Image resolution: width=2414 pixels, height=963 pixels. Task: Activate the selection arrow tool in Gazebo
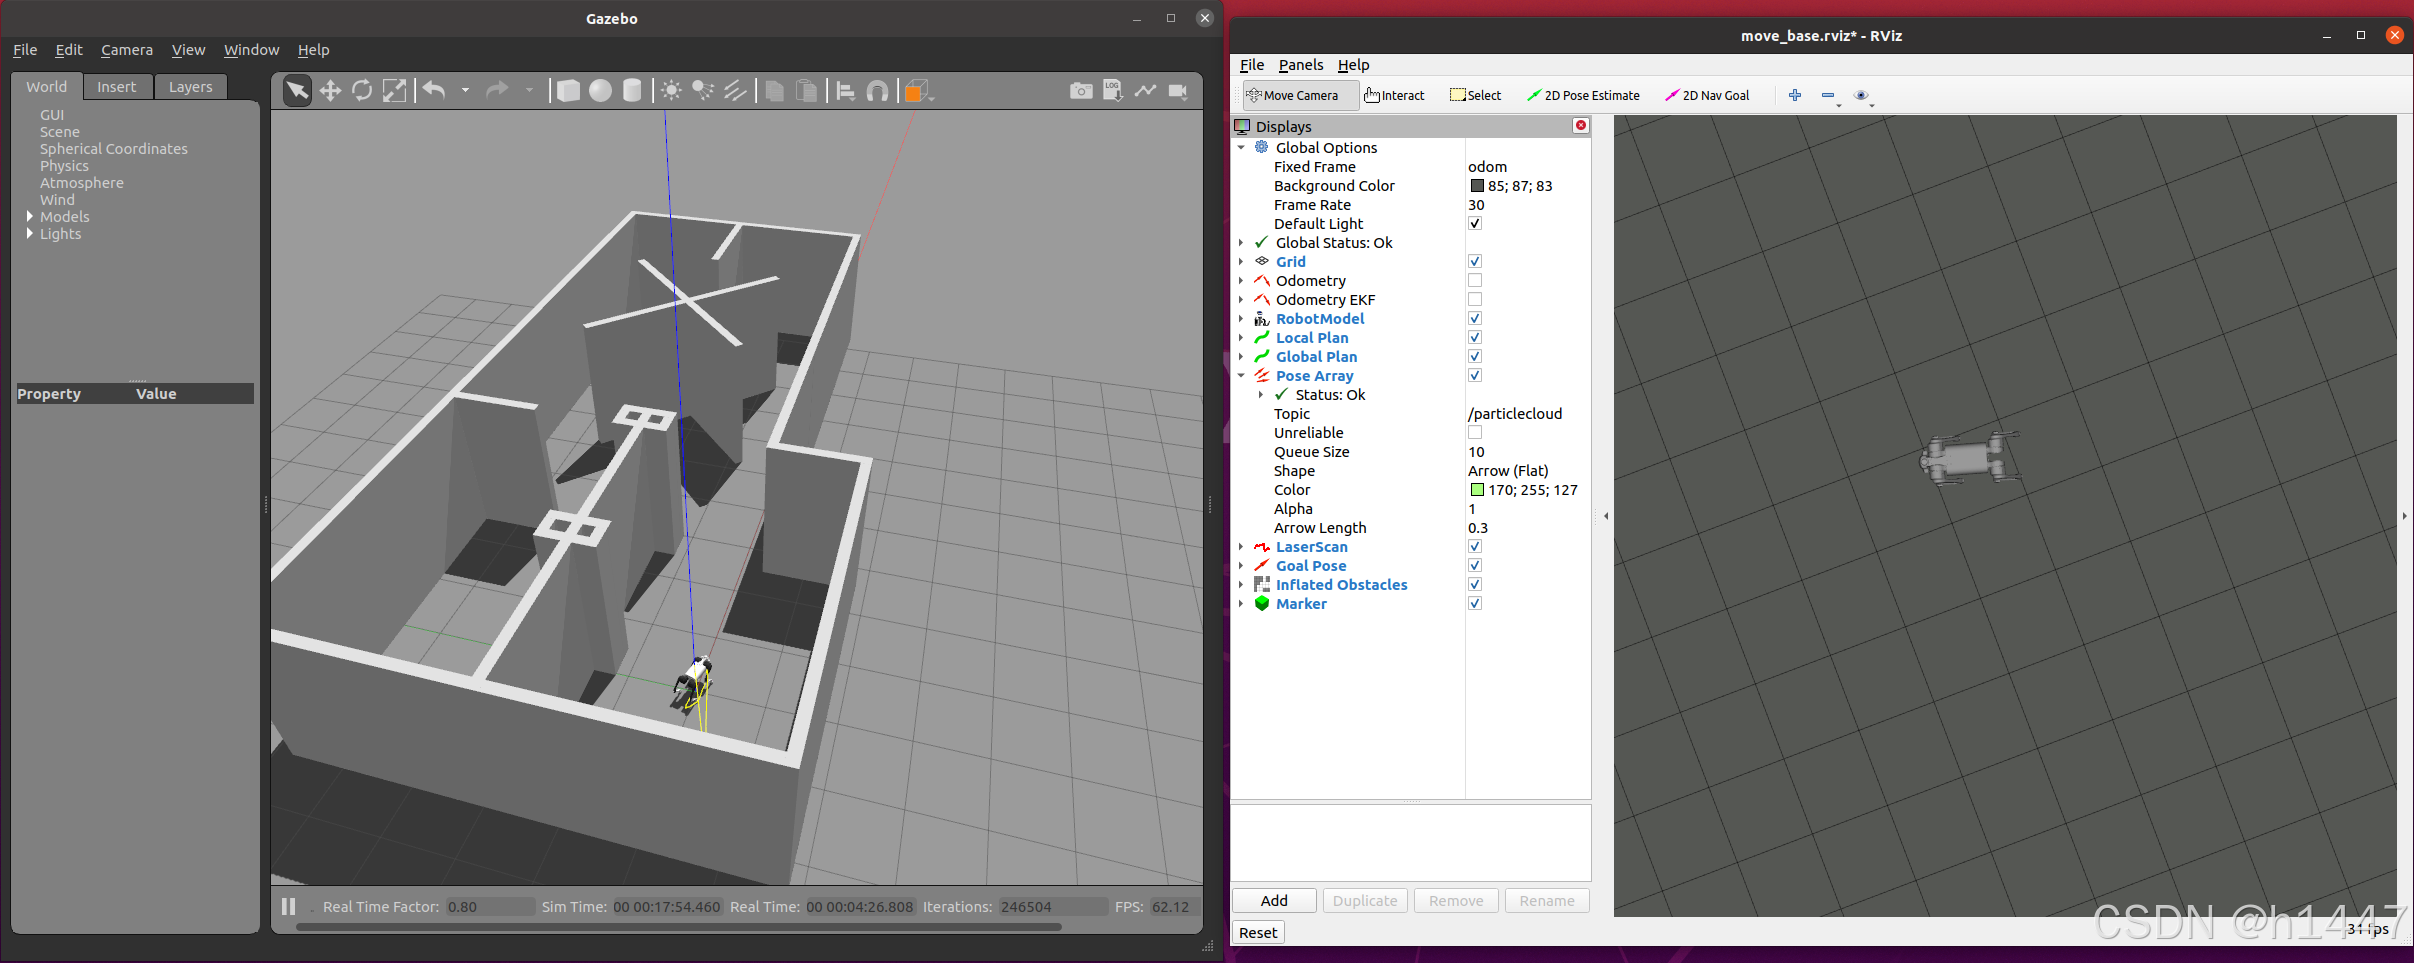[297, 91]
